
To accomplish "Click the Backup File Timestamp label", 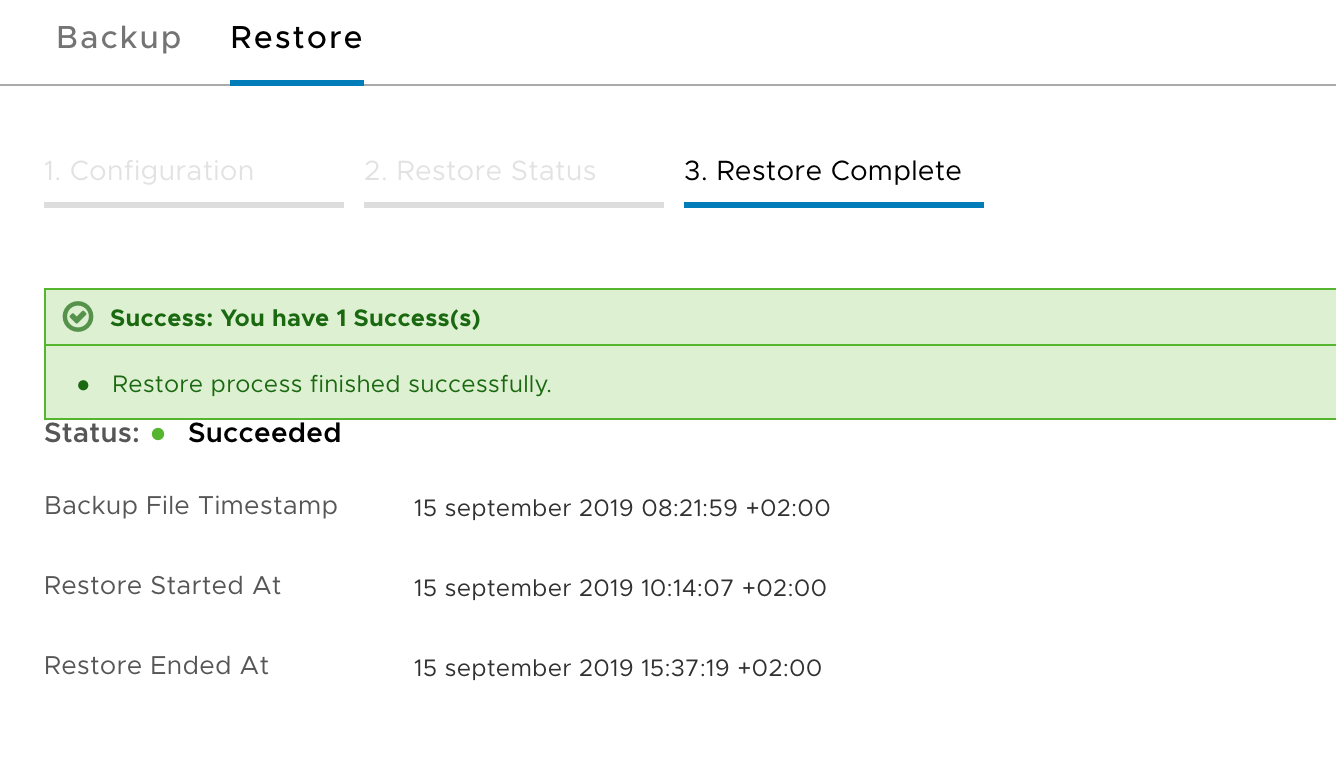I will [x=191, y=506].
